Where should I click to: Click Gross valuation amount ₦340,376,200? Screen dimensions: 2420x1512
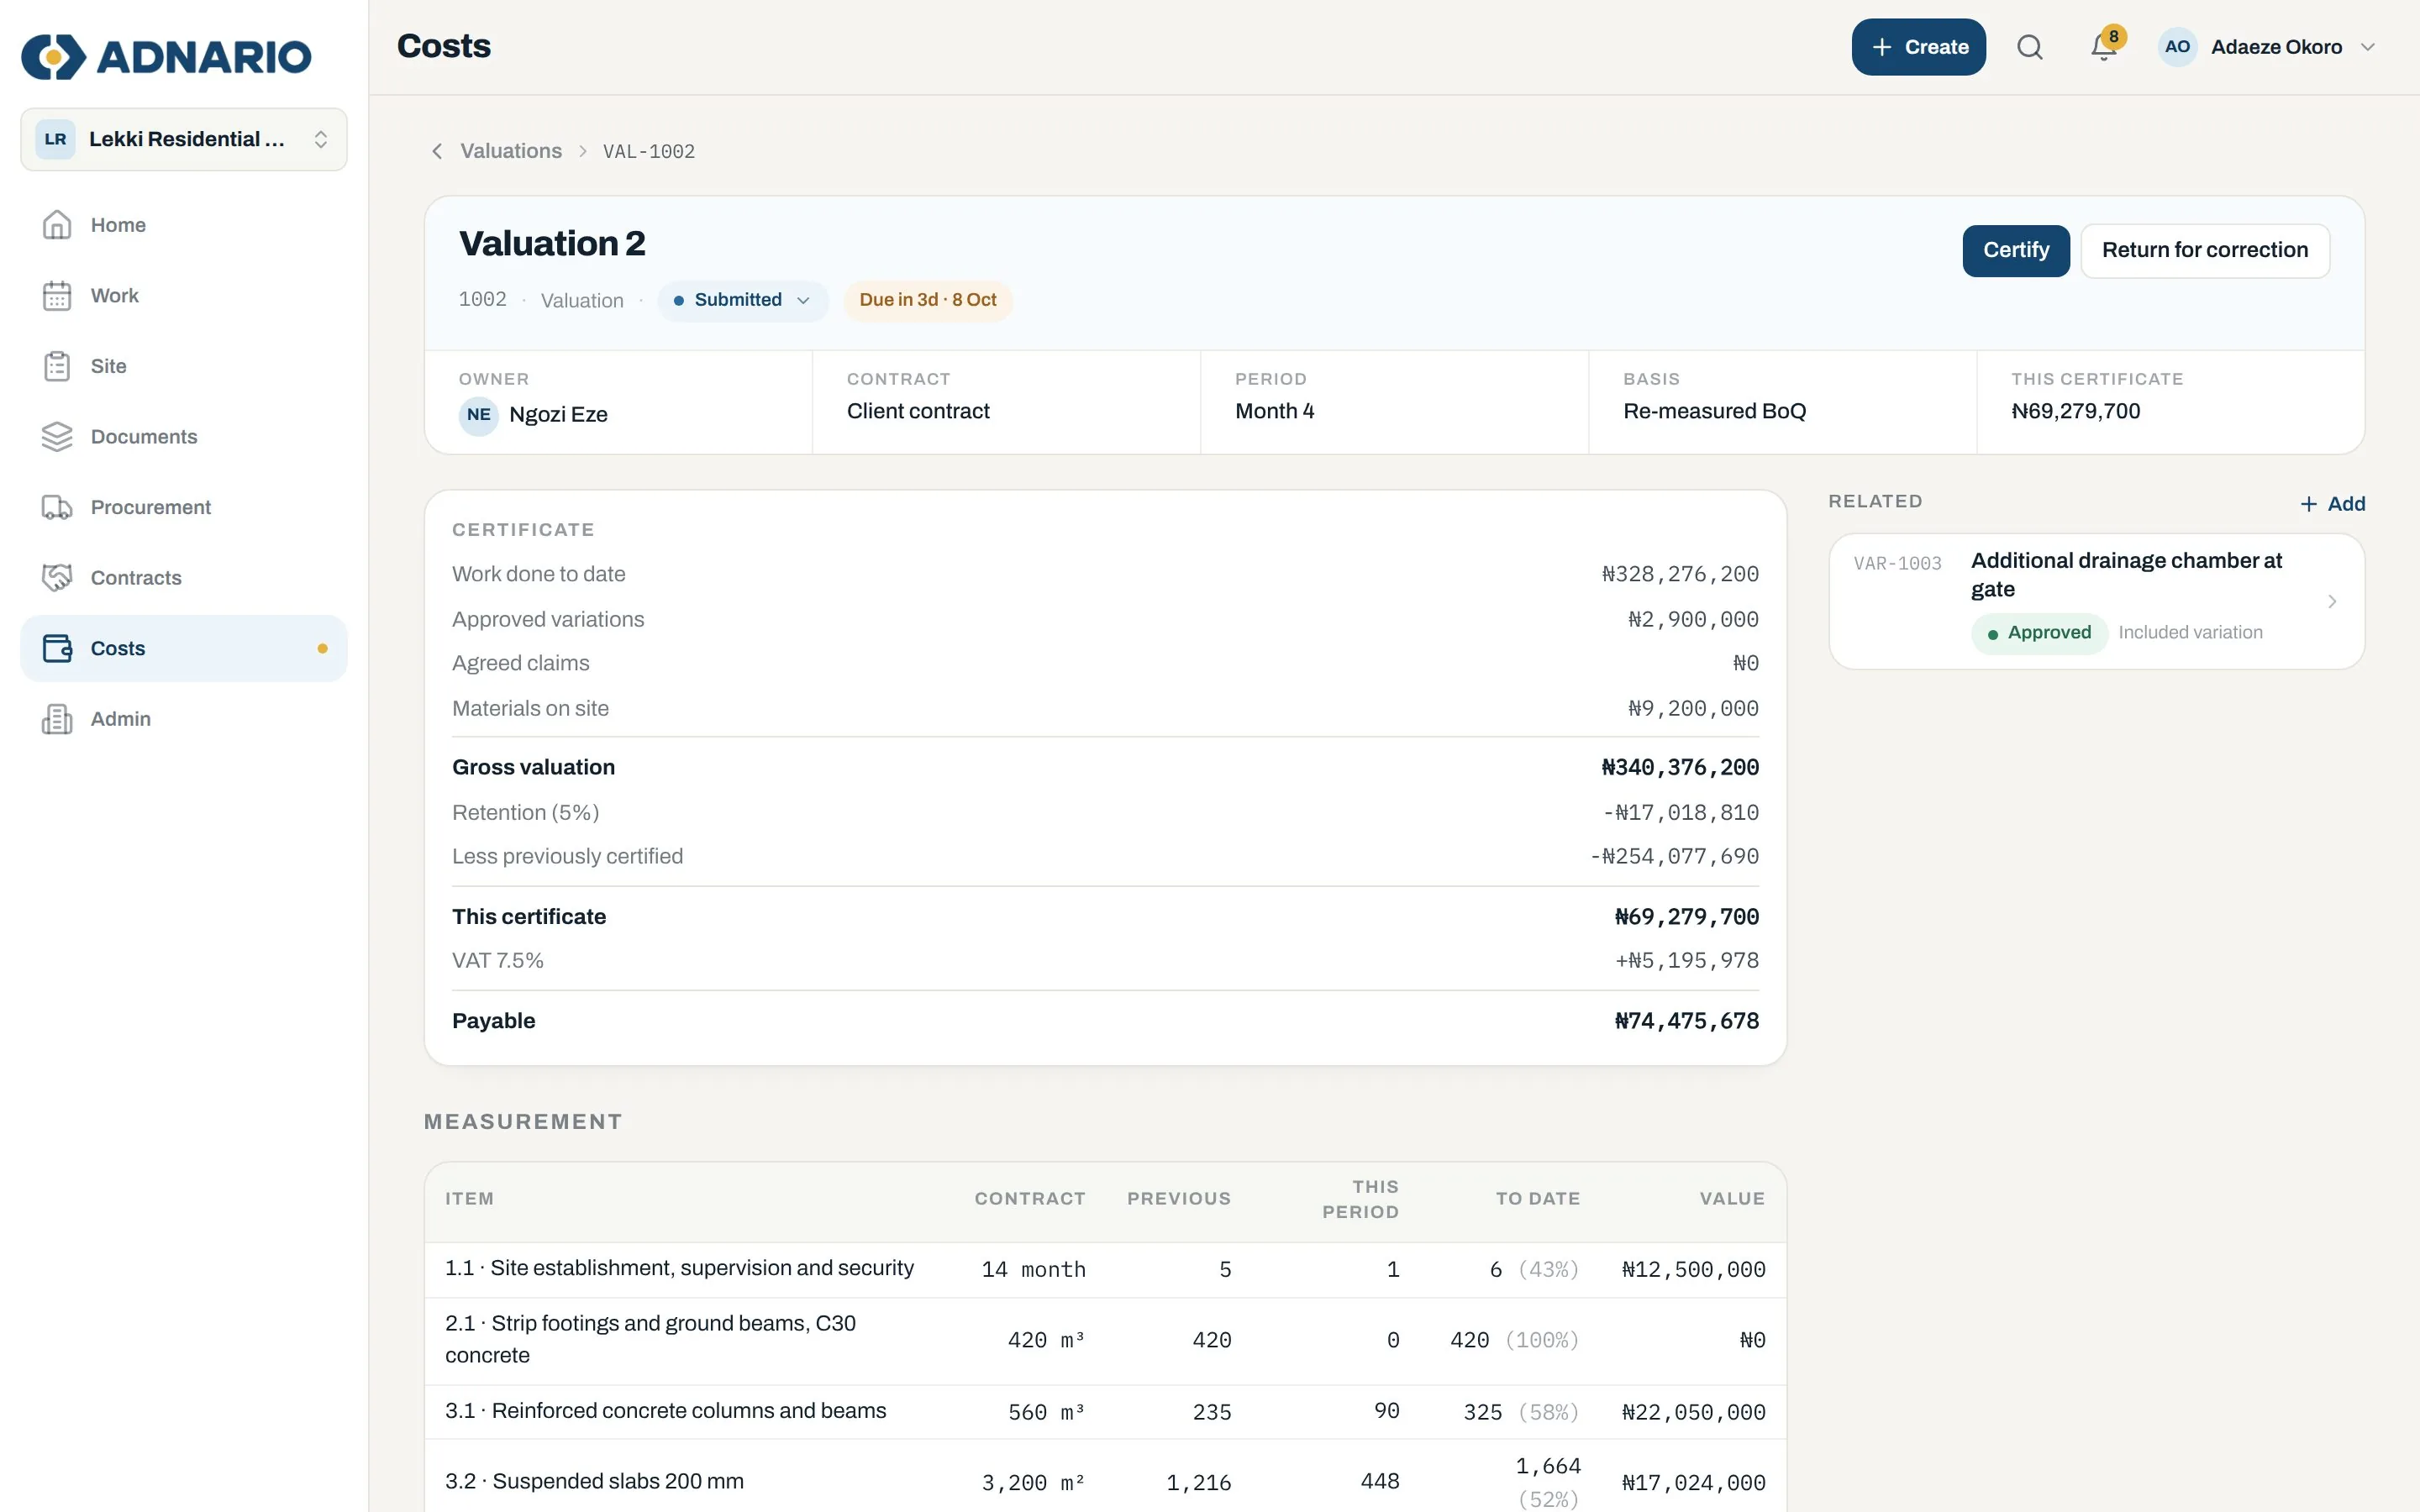click(x=1680, y=768)
